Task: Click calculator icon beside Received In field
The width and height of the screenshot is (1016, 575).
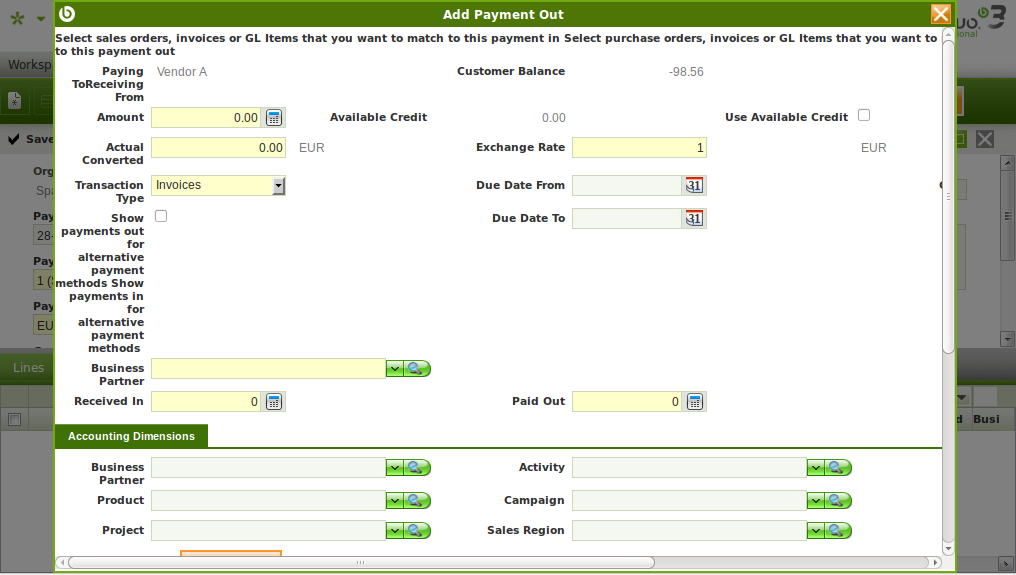Action: coord(275,402)
